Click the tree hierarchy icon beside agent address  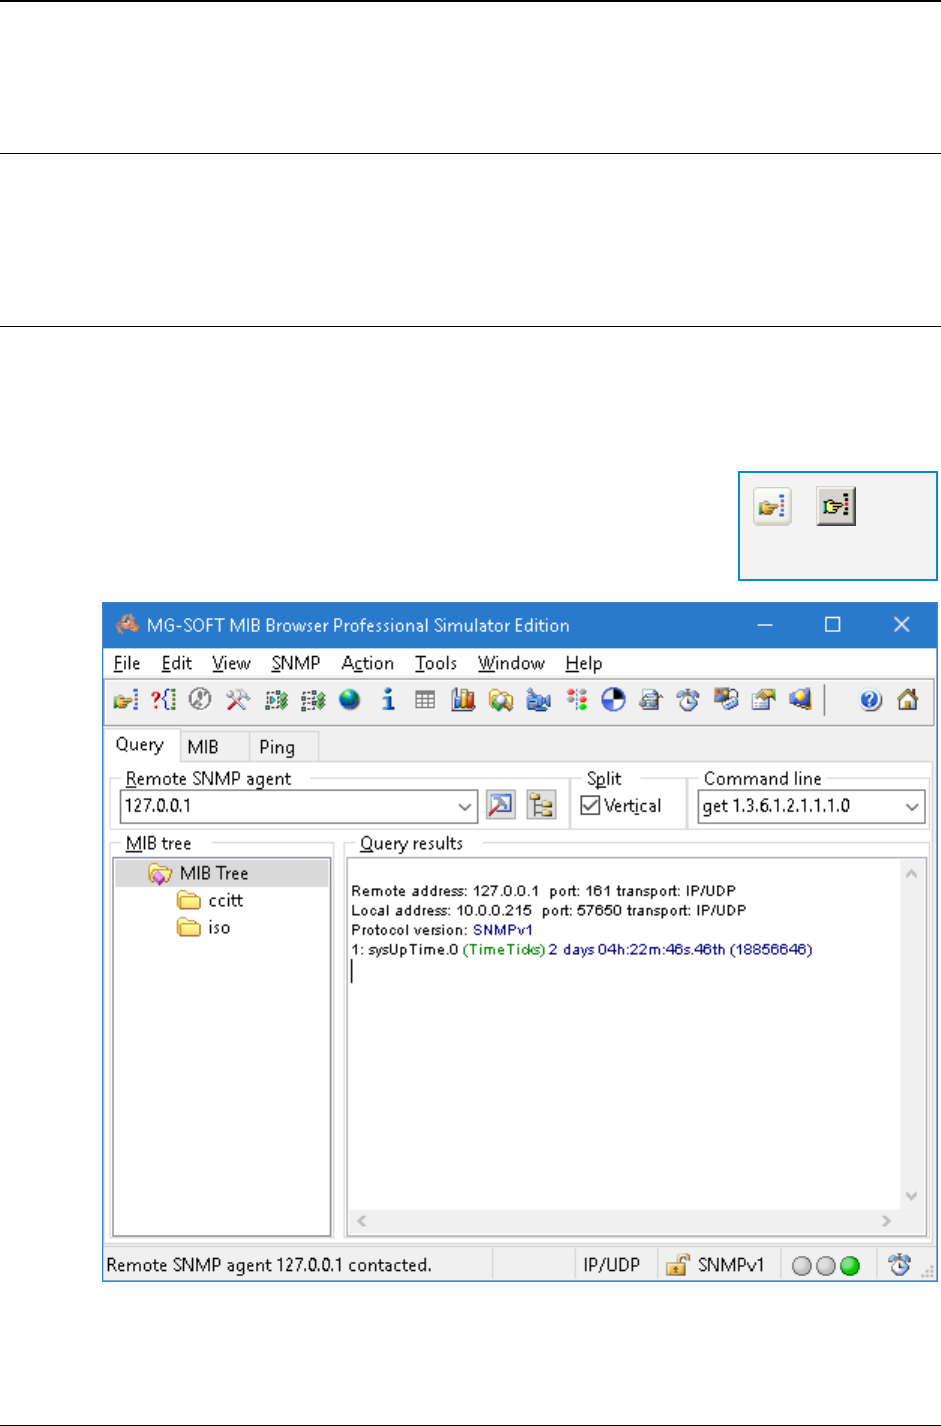tap(541, 805)
